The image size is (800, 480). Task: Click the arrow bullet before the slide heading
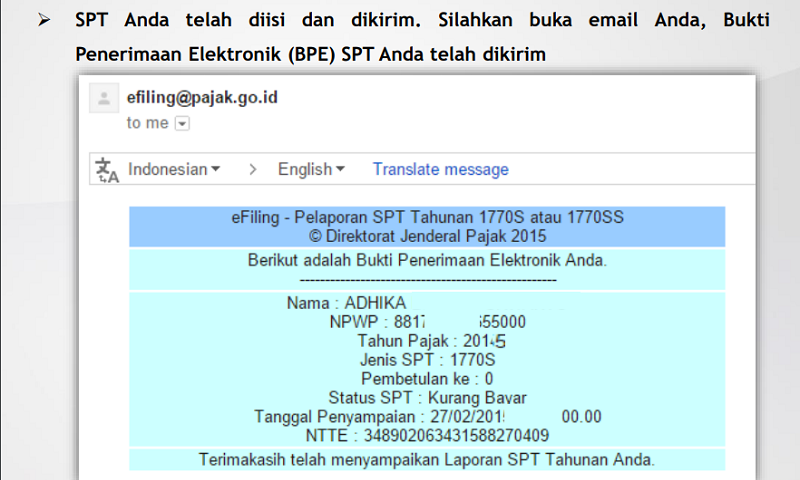[x=44, y=21]
